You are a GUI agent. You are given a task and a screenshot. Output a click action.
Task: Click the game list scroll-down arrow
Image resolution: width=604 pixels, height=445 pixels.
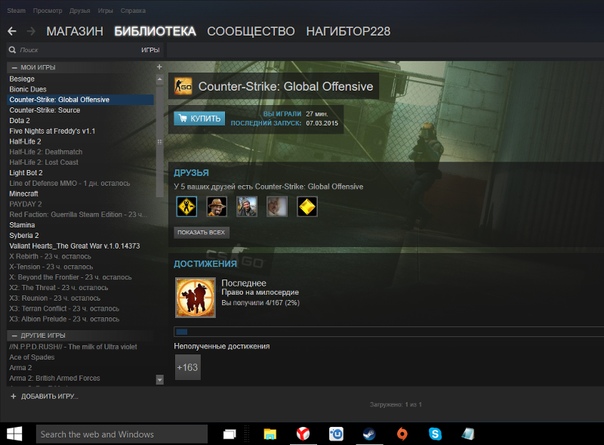click(160, 380)
